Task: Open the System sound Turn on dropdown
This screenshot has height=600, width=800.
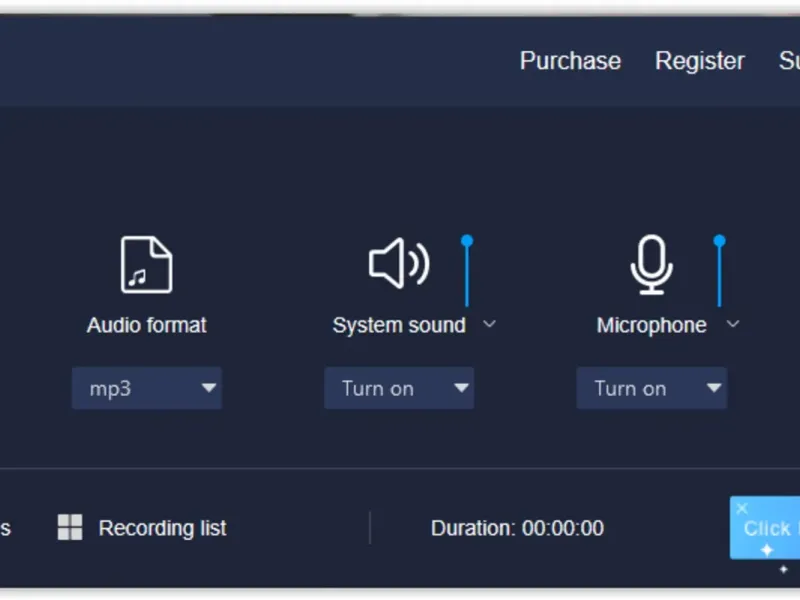Action: [x=399, y=389]
